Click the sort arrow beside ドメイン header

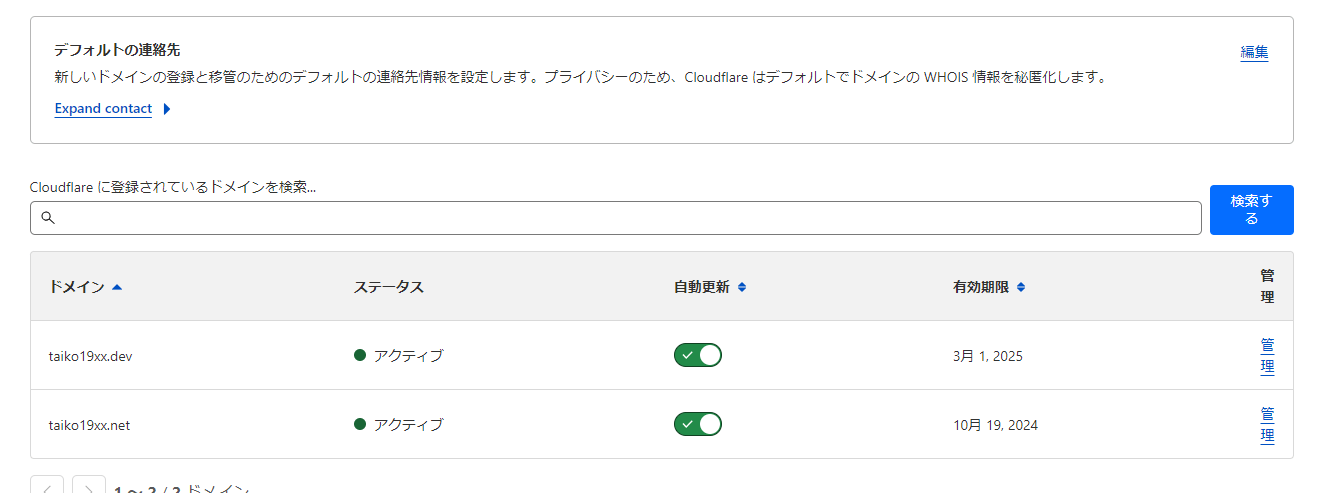tap(117, 287)
